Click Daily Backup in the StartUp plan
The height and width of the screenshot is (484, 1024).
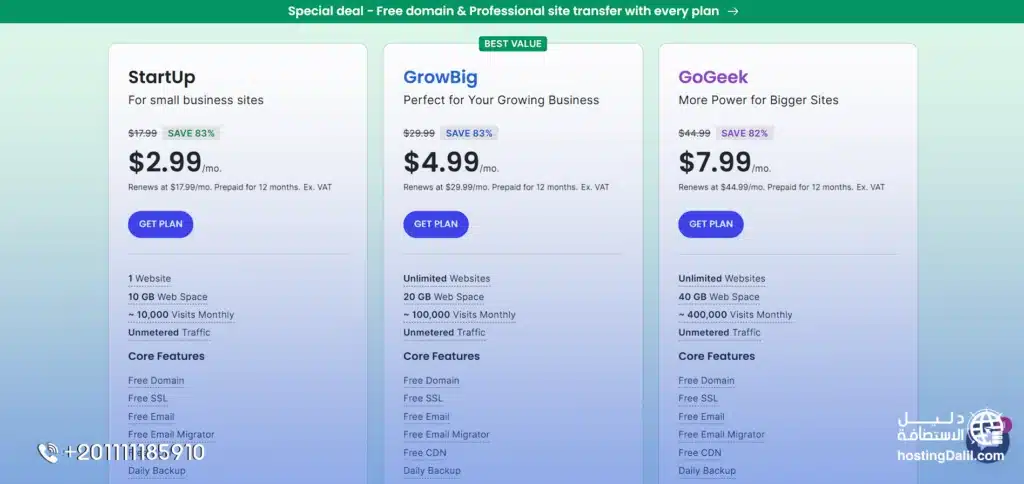157,470
